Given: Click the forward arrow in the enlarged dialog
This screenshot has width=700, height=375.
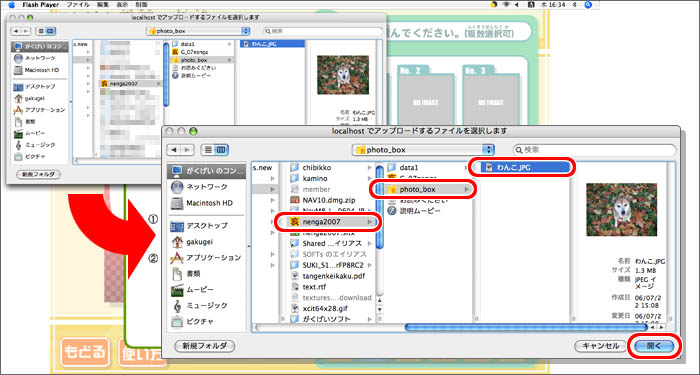Looking at the screenshot, I should [187, 150].
